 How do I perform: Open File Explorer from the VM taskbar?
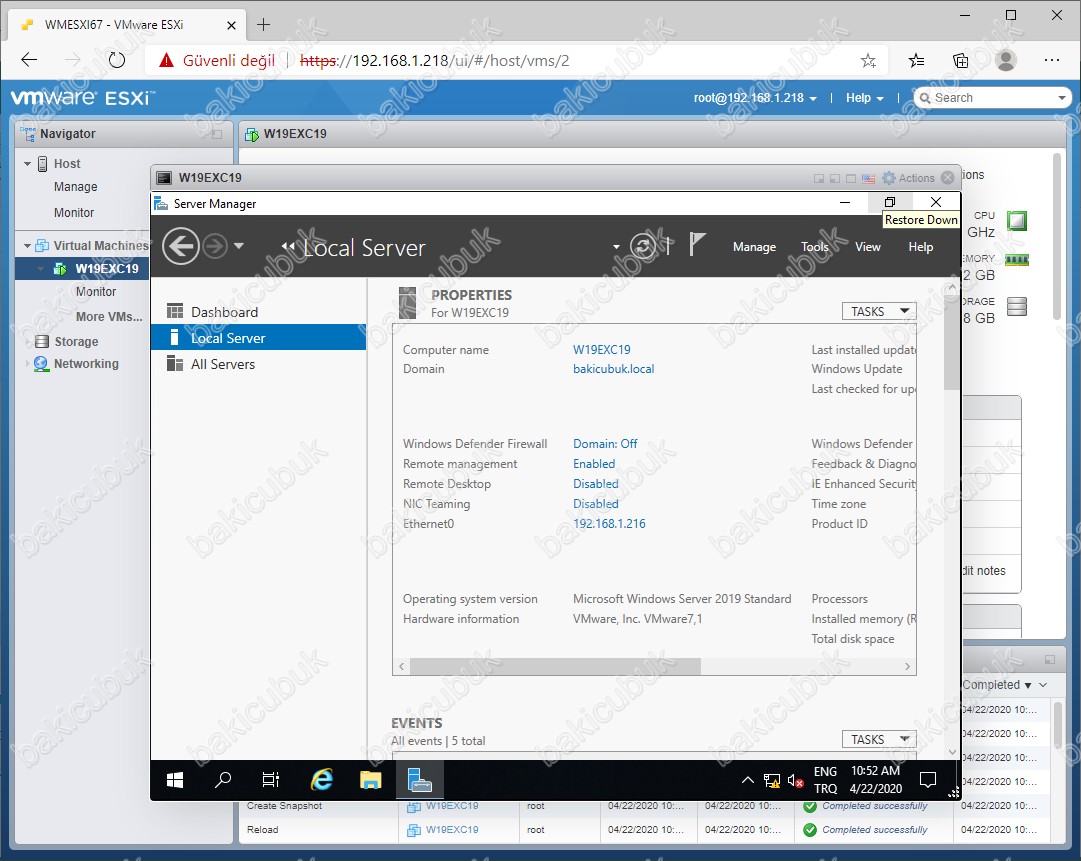370,780
